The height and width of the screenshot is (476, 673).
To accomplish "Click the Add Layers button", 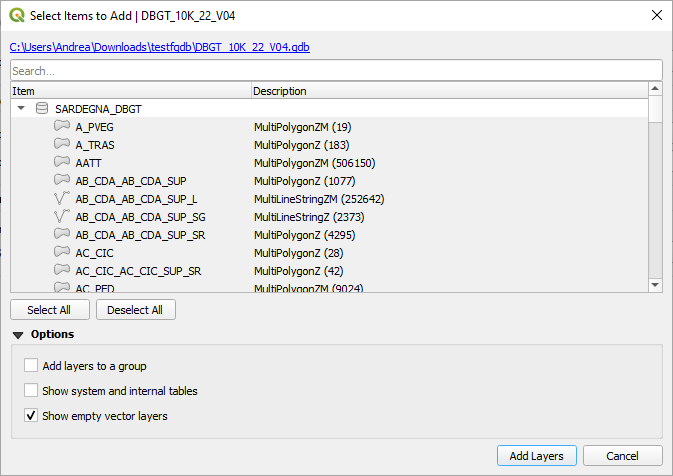I will pos(537,455).
